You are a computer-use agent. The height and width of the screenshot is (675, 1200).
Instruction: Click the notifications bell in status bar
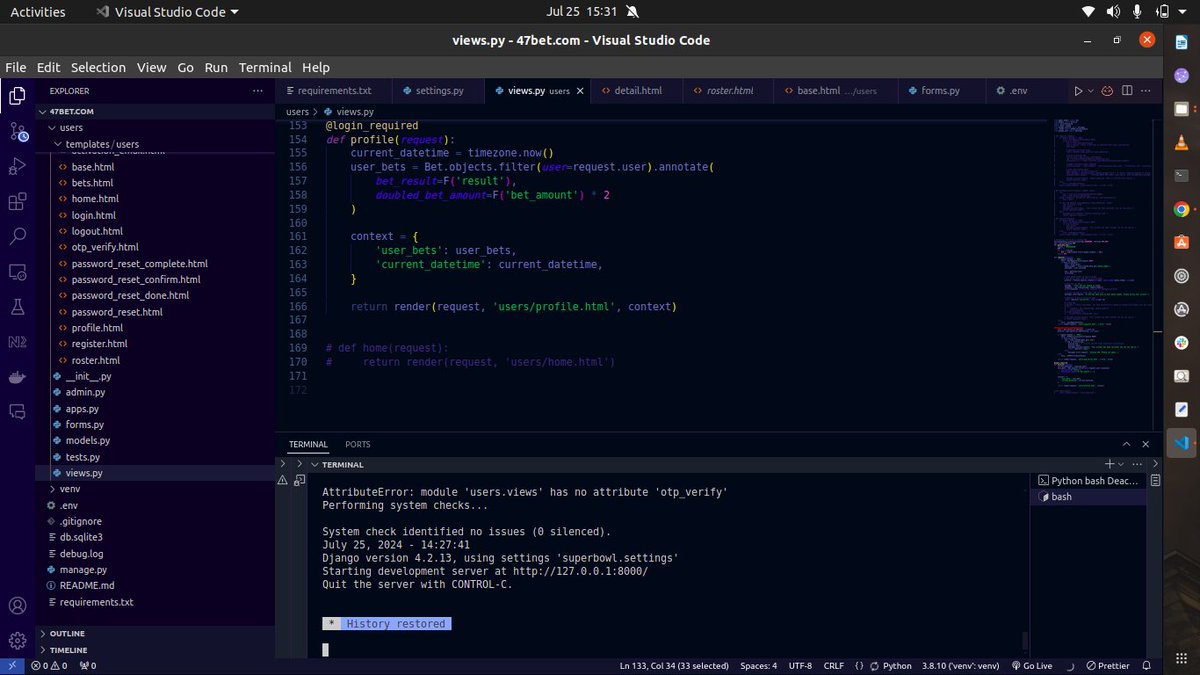1148,665
